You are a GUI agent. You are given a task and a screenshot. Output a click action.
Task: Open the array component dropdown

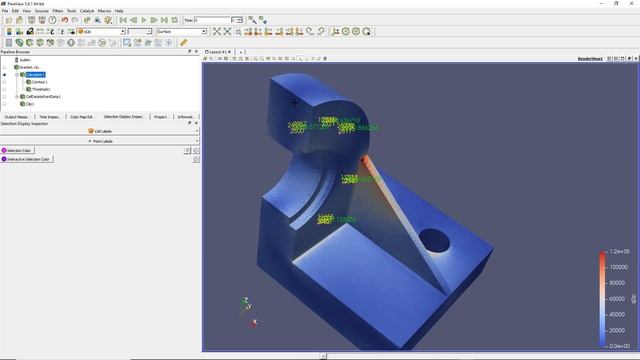[140, 31]
